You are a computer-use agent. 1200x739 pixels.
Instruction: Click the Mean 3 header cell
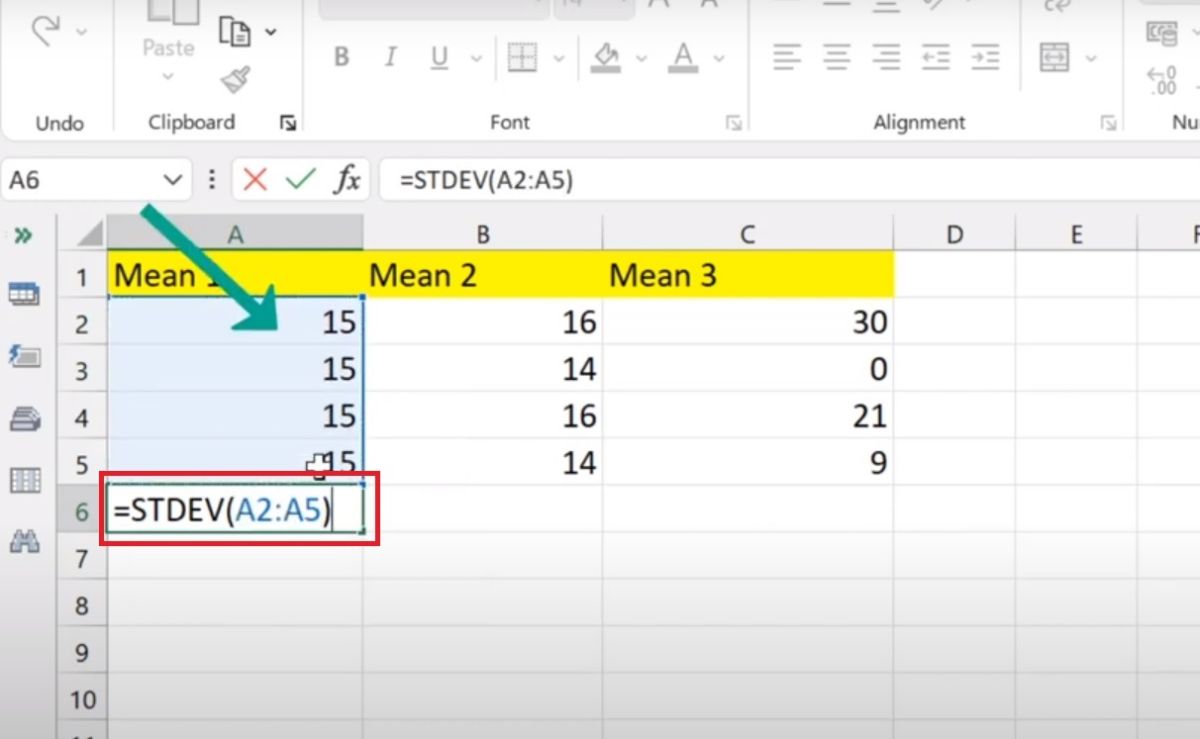click(748, 275)
